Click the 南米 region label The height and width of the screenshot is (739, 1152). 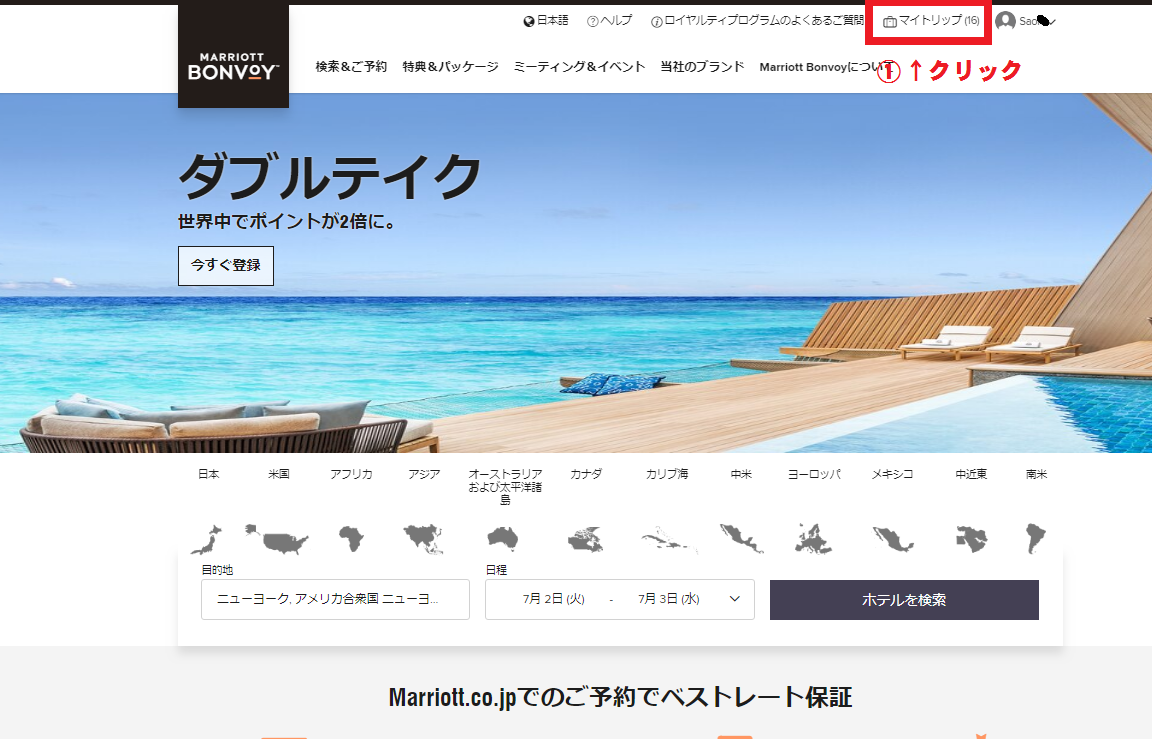click(1037, 475)
